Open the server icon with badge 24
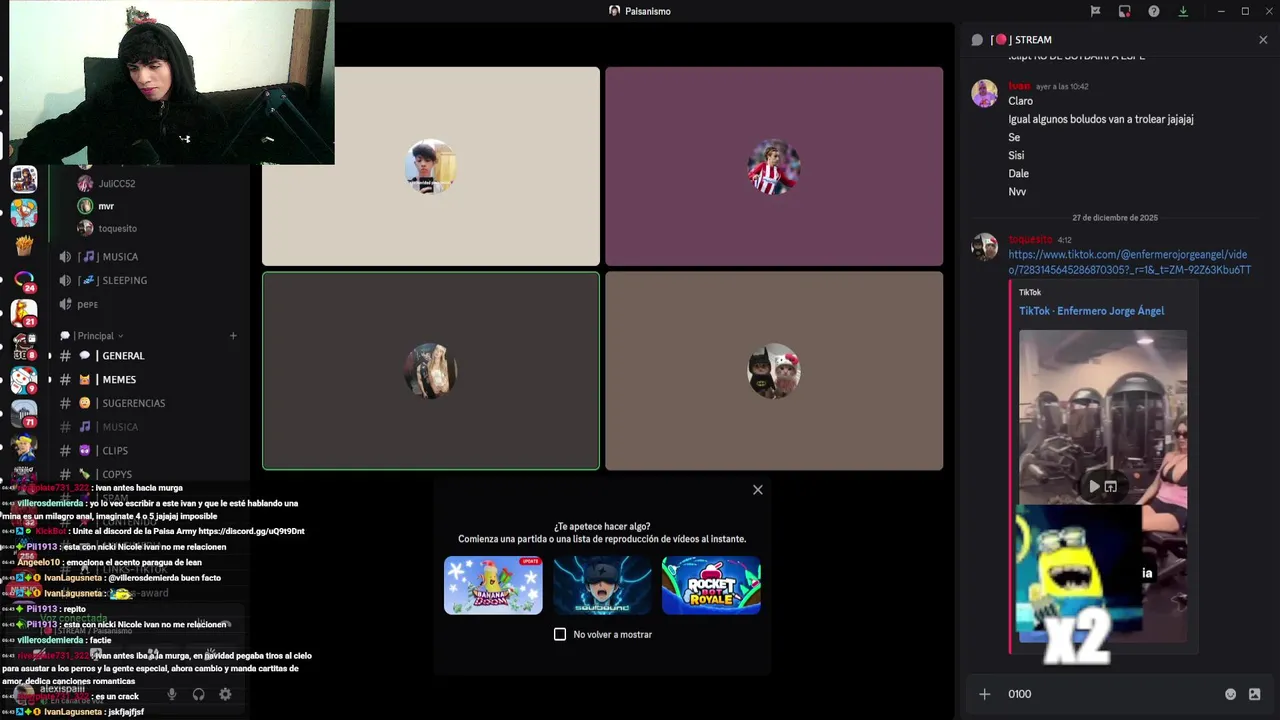Image resolution: width=1280 pixels, height=720 pixels. point(24,280)
